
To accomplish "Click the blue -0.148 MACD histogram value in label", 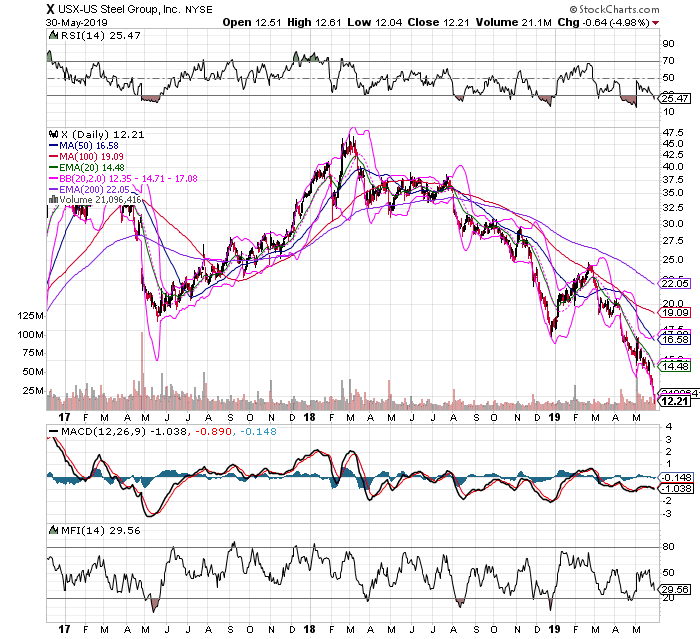I will click(x=258, y=432).
